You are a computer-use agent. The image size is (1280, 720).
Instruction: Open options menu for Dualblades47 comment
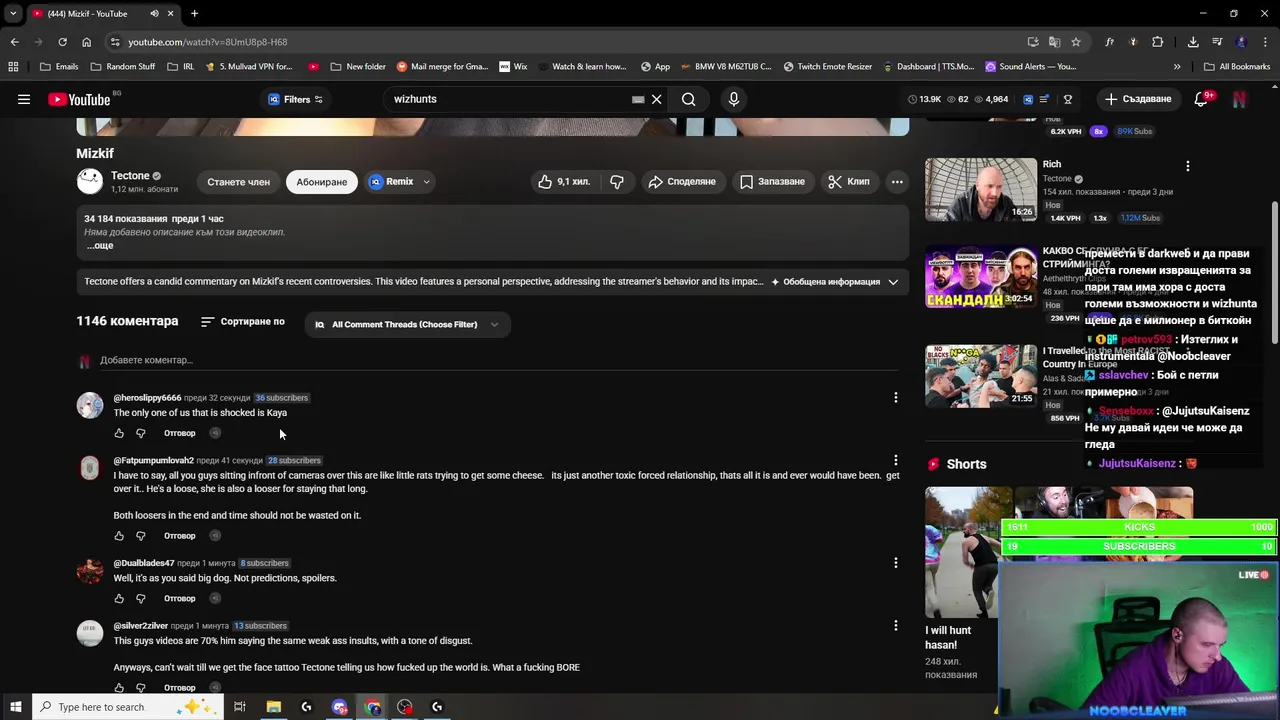click(x=896, y=563)
